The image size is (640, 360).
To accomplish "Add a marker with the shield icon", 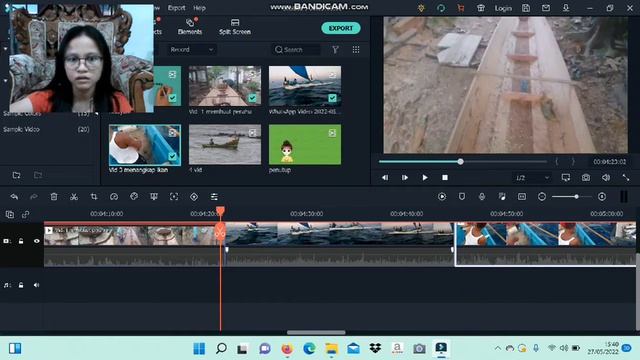I will [x=462, y=197].
